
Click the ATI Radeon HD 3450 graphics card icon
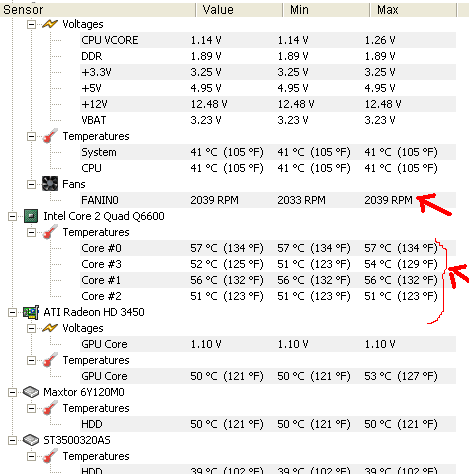tap(31, 312)
